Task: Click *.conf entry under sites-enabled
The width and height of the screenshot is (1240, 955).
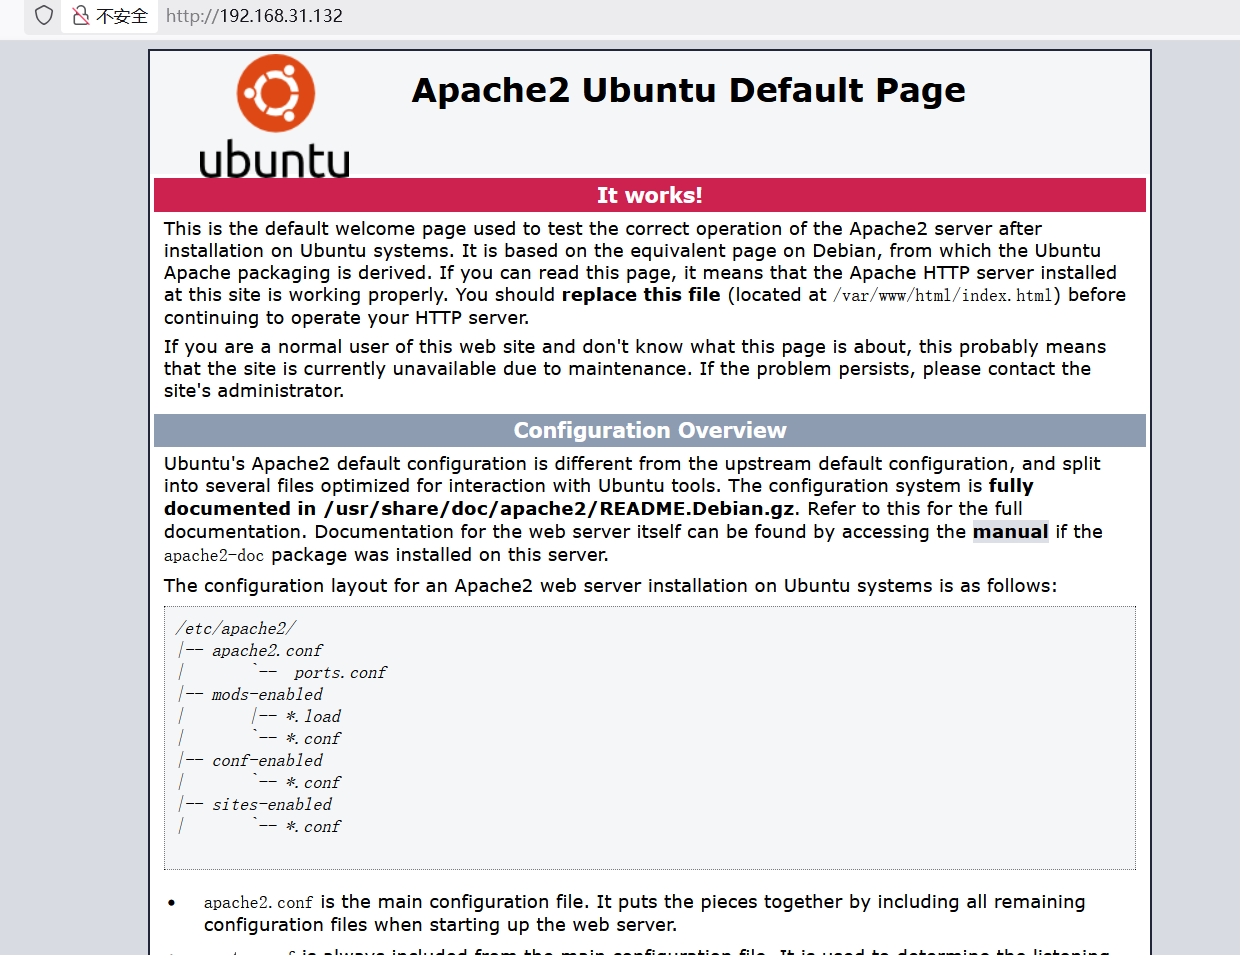Action: (x=313, y=826)
